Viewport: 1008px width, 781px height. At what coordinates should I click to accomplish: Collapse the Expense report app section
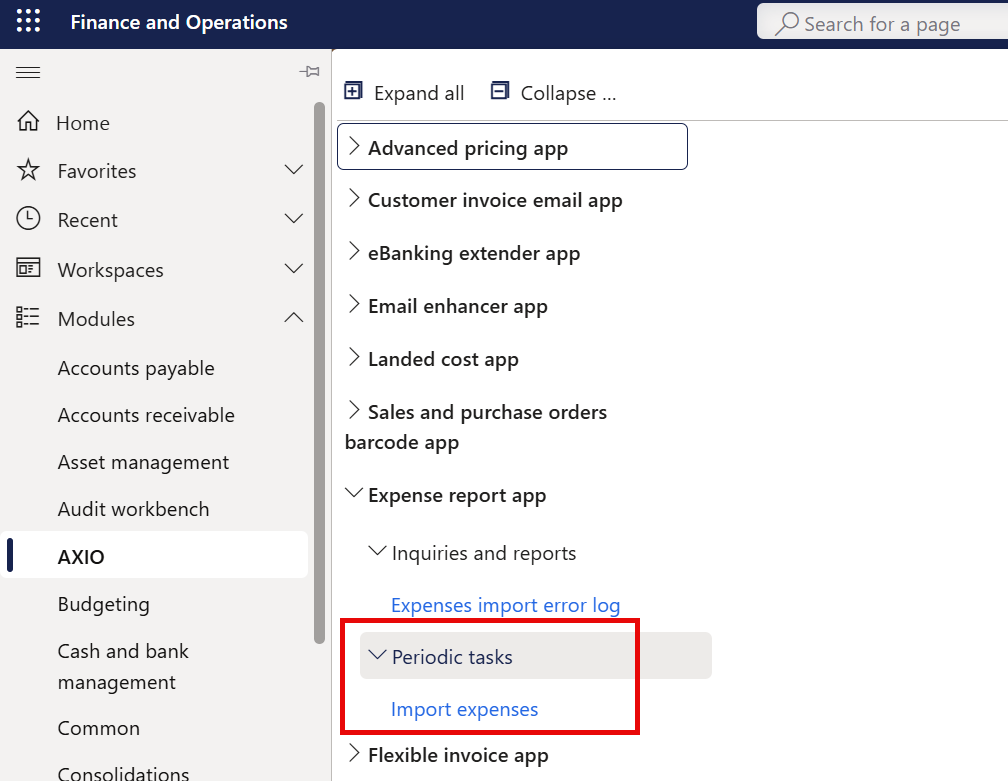click(x=353, y=492)
